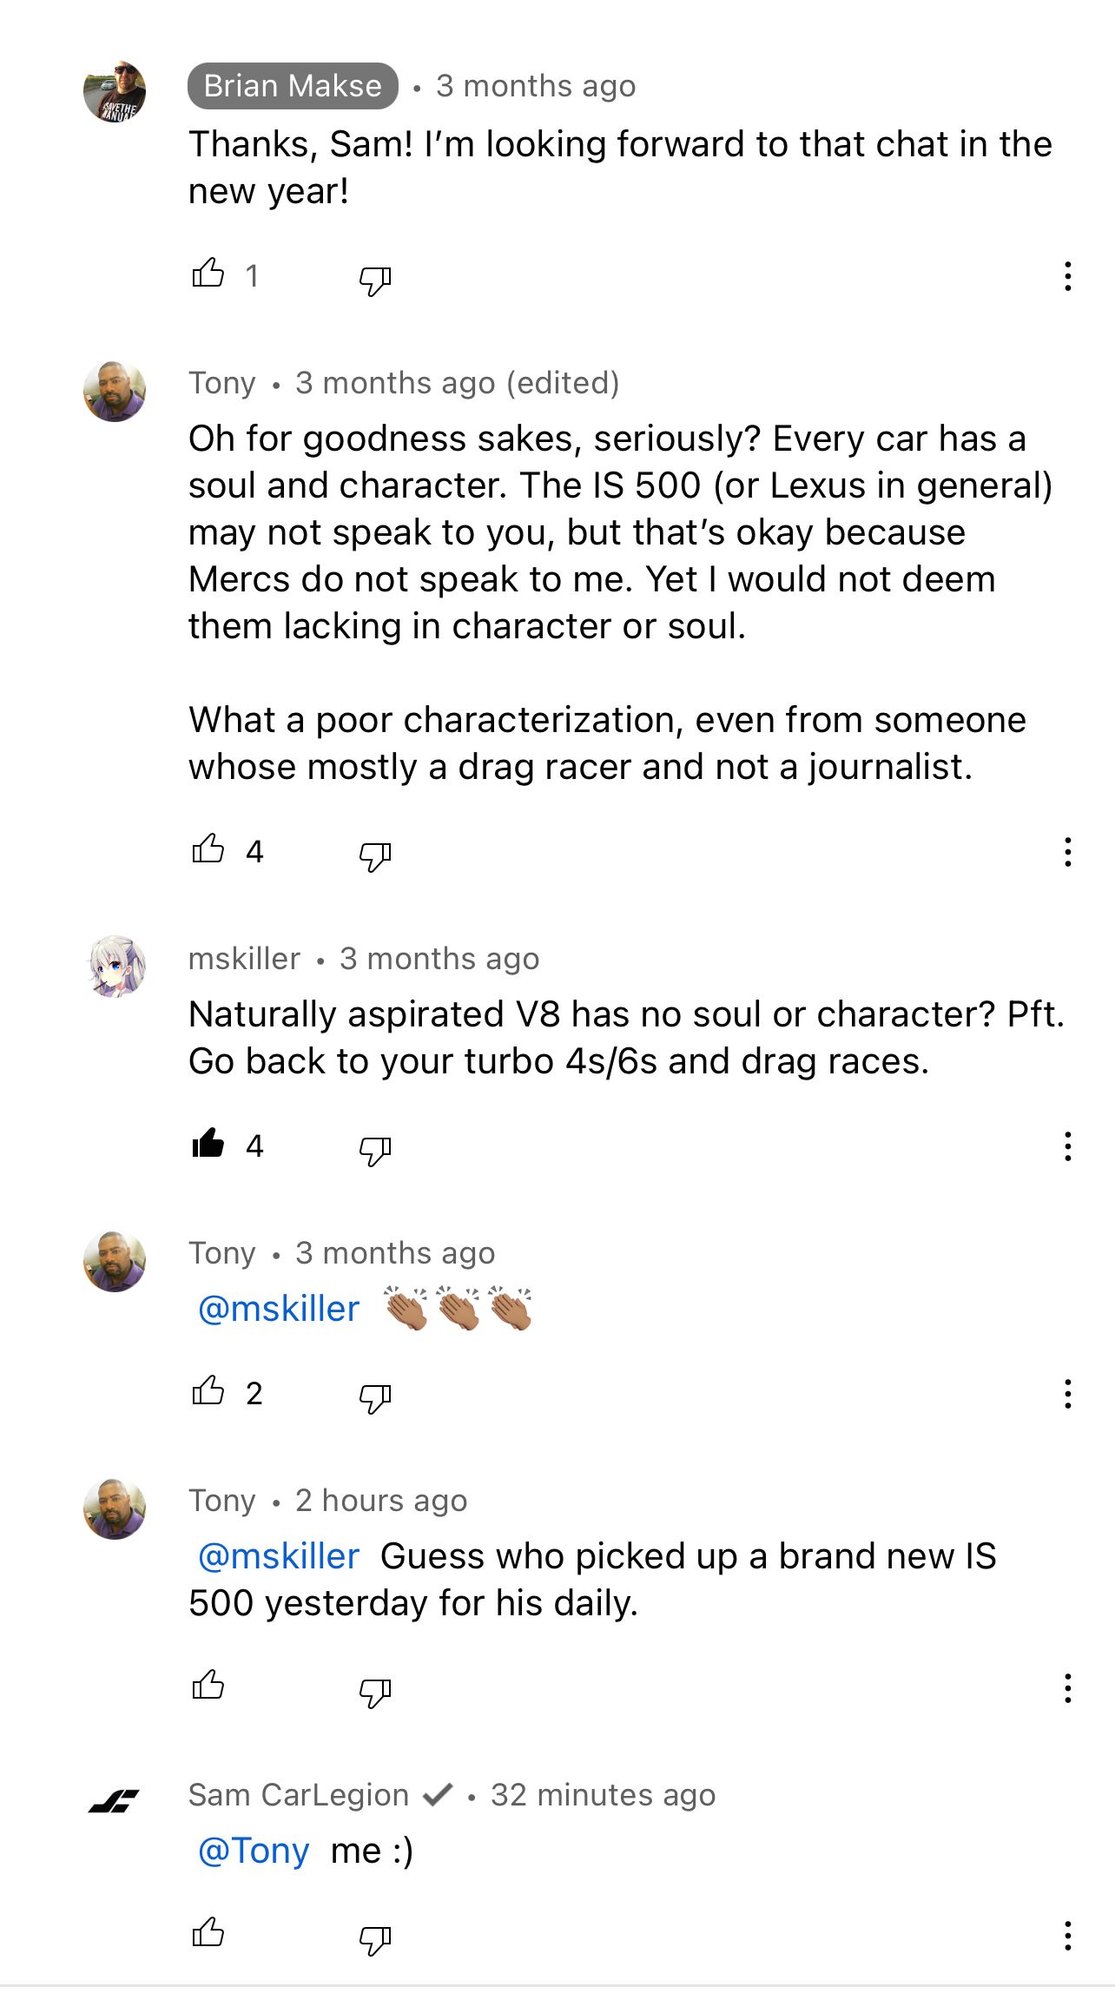Dislike Tony's soul and character comment
The width and height of the screenshot is (1115, 2000).
tap(375, 855)
